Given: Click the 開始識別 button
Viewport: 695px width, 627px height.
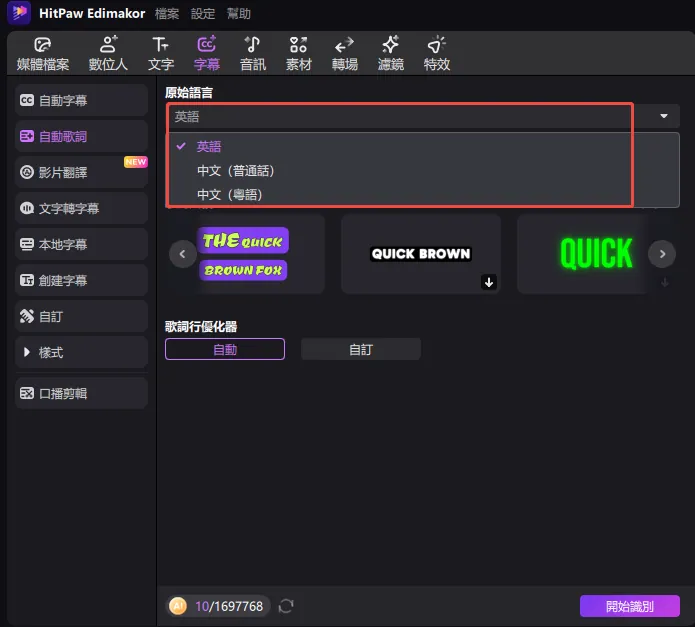Looking at the screenshot, I should pyautogui.click(x=629, y=606).
